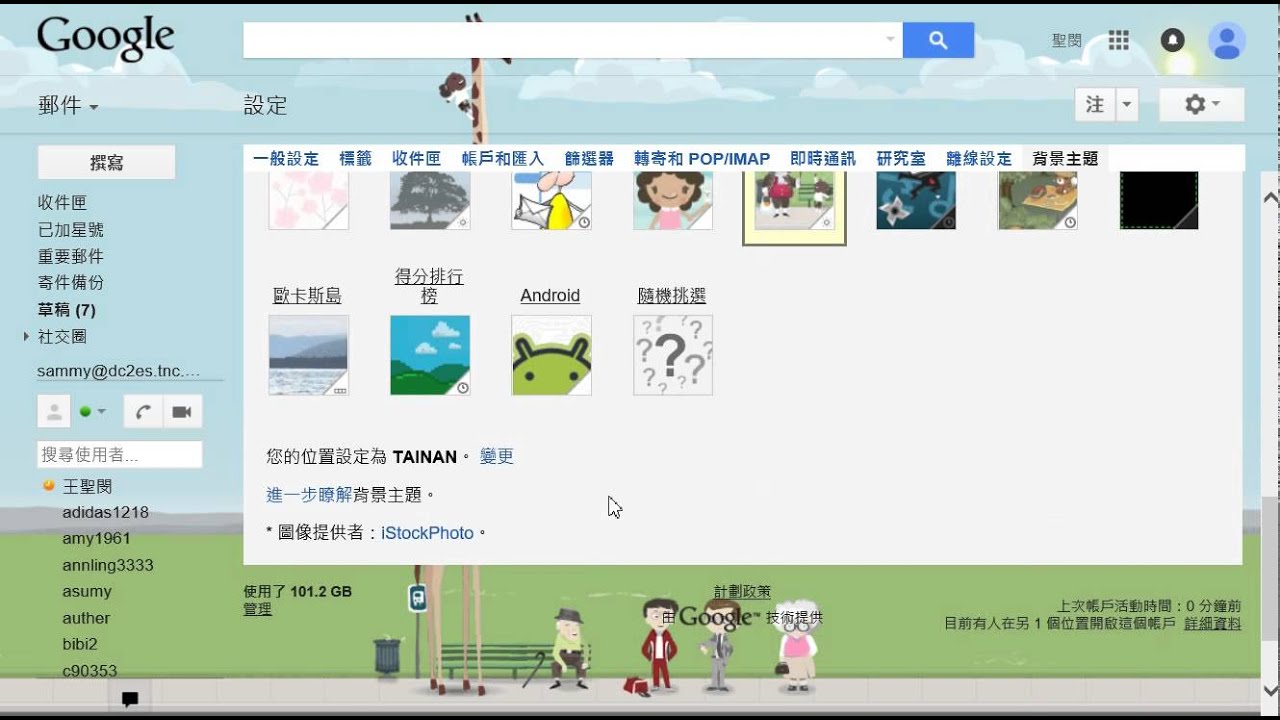Select the envelope character theme thumbnail
This screenshot has width=1280, height=720.
(x=551, y=200)
